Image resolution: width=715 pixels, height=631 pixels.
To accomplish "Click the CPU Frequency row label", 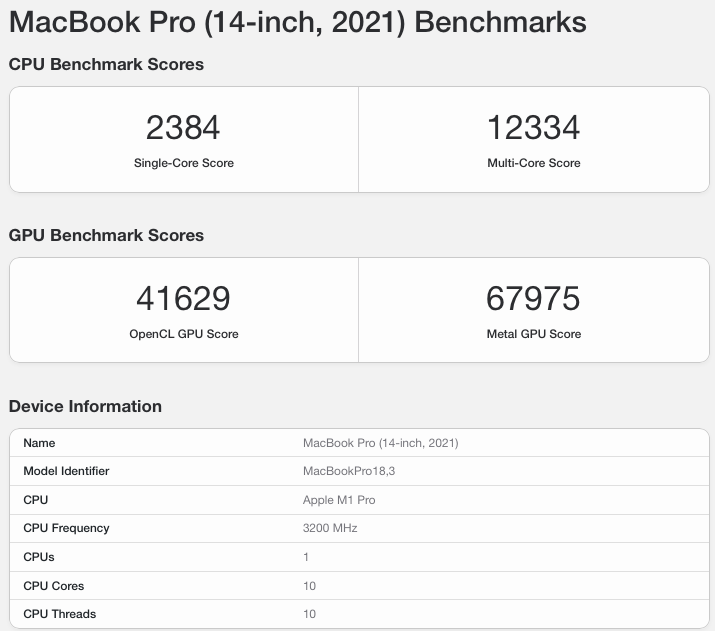I will [66, 528].
